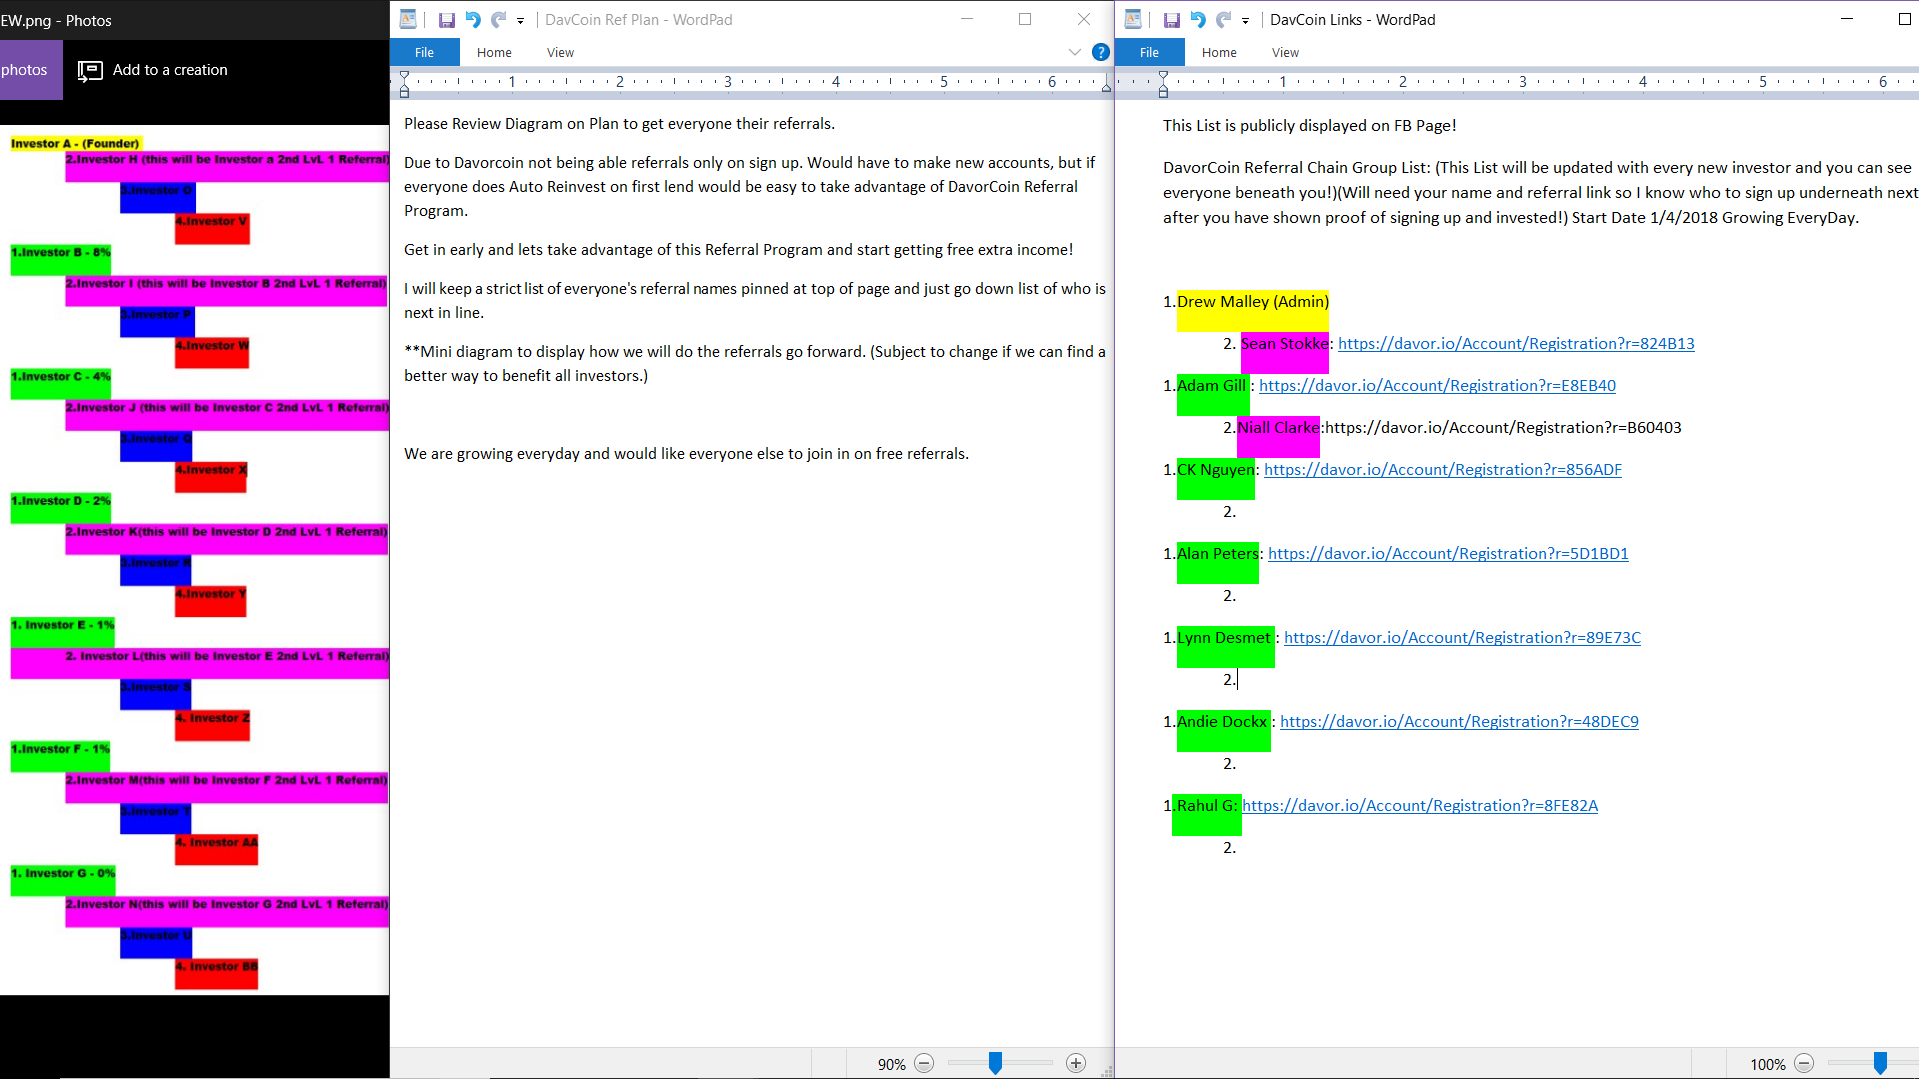This screenshot has height=1079, width=1919.
Task: Open Alan Peters referral link r=5D1BD1
Action: [1448, 554]
